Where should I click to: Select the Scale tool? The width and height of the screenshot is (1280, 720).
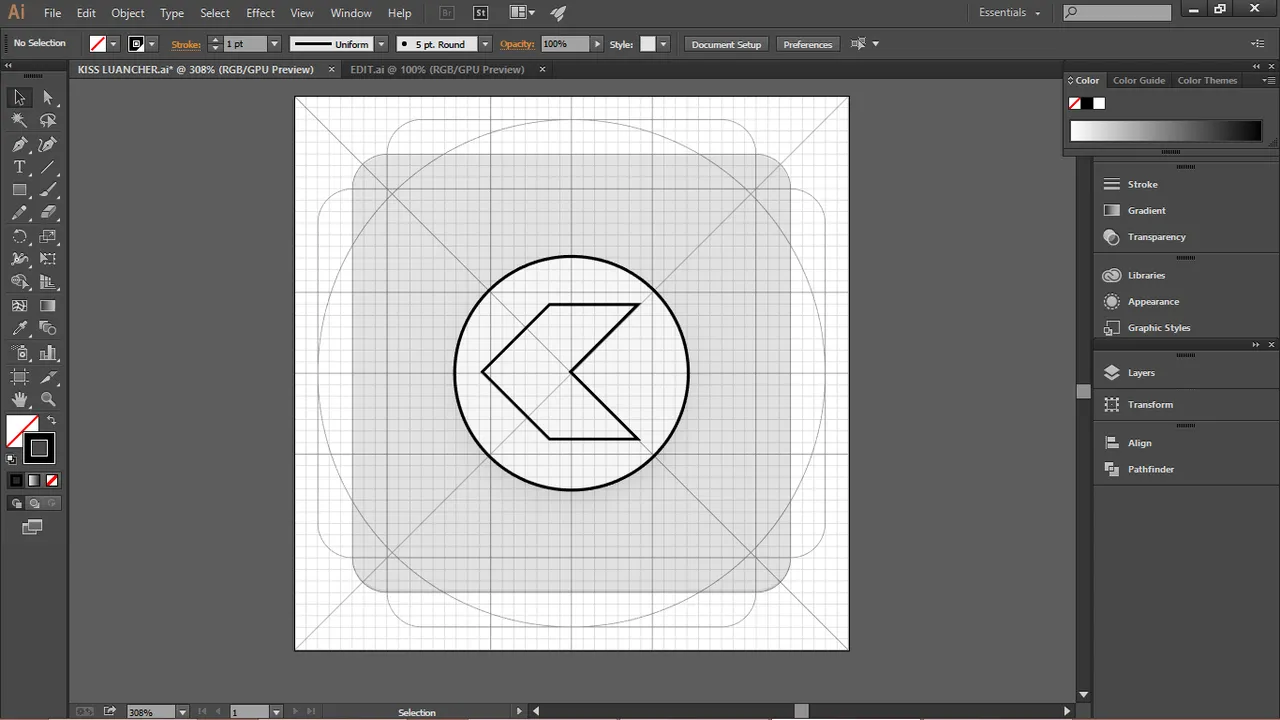click(47, 237)
